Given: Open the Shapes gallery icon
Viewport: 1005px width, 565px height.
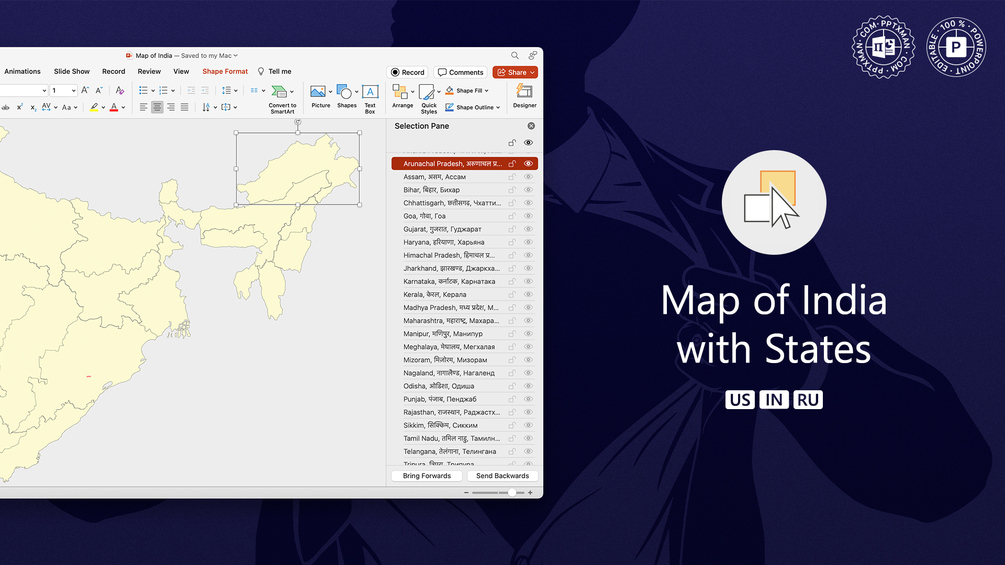Looking at the screenshot, I should (344, 92).
